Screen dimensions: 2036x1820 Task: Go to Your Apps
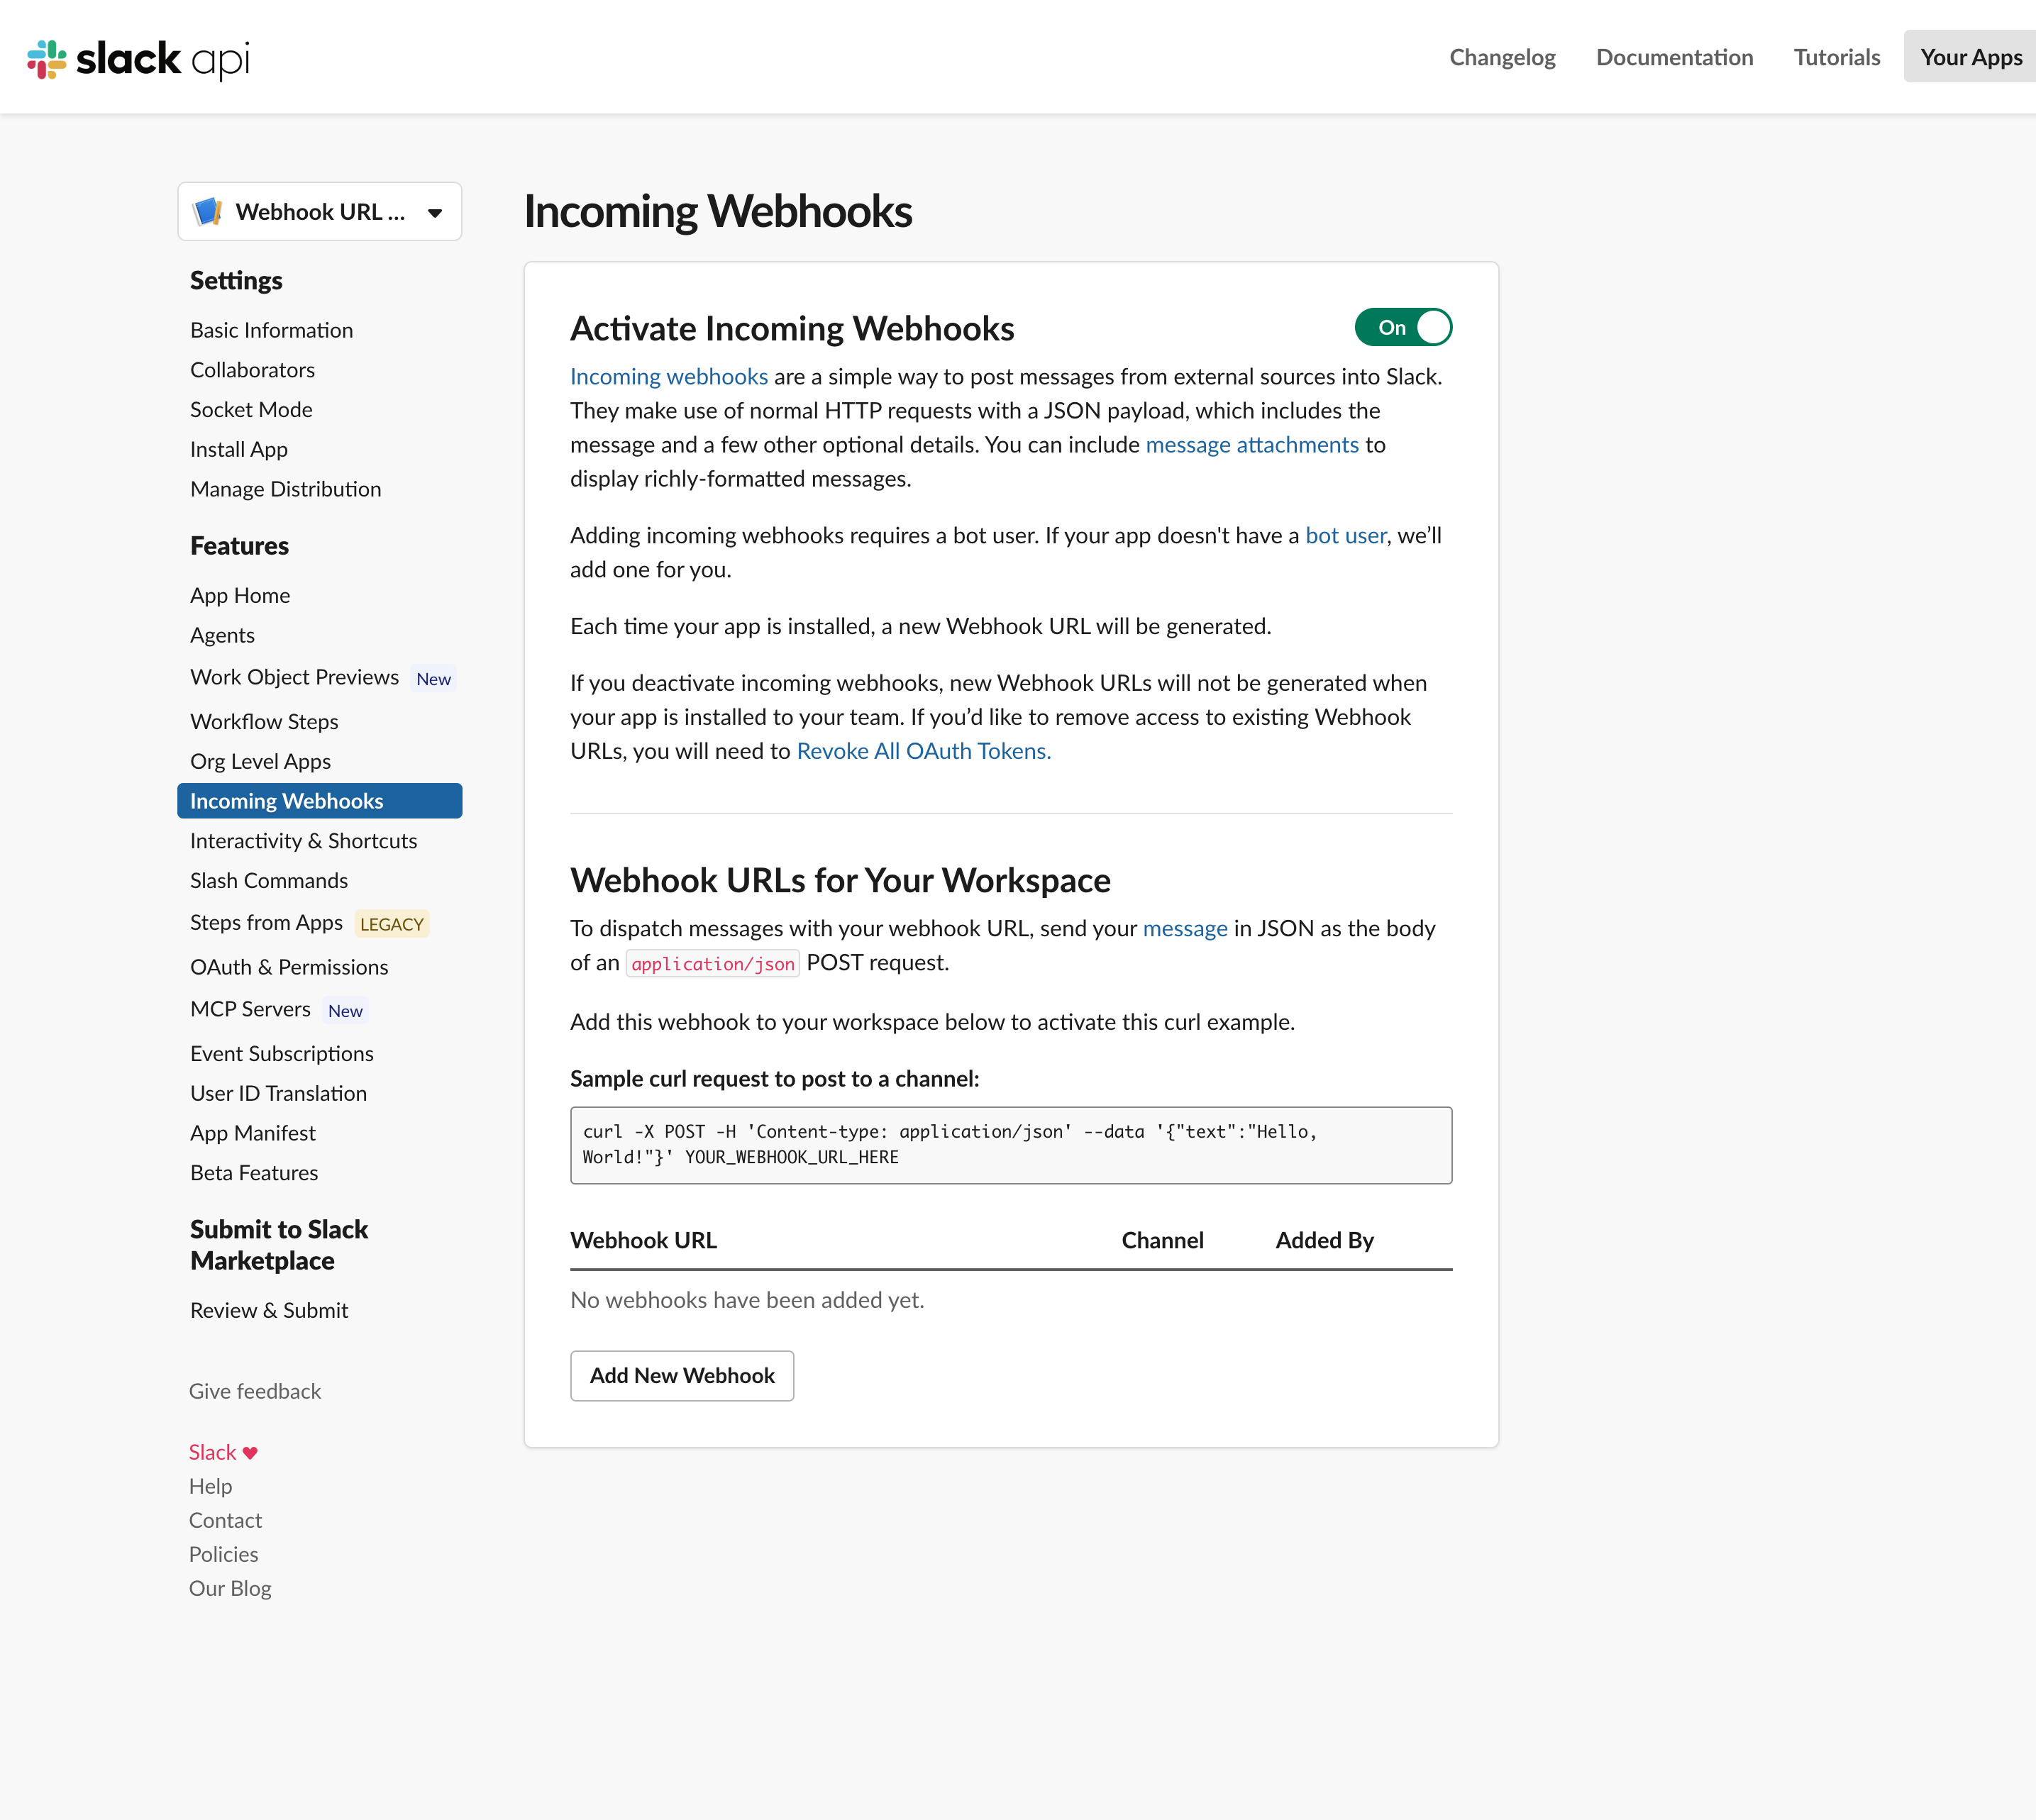coord(1970,57)
